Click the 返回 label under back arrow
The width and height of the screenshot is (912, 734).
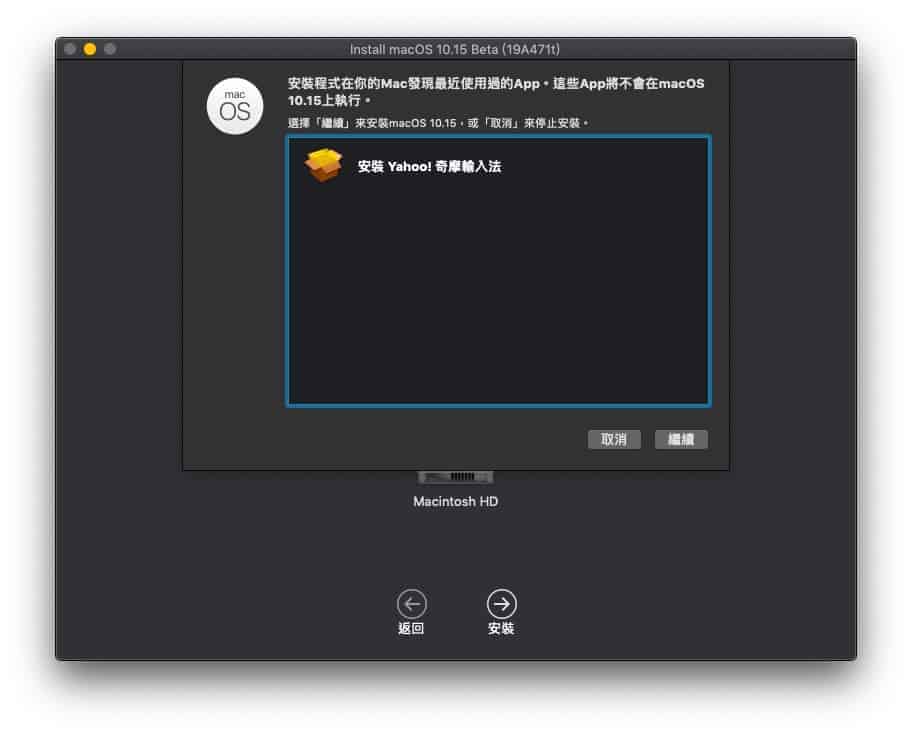(411, 629)
